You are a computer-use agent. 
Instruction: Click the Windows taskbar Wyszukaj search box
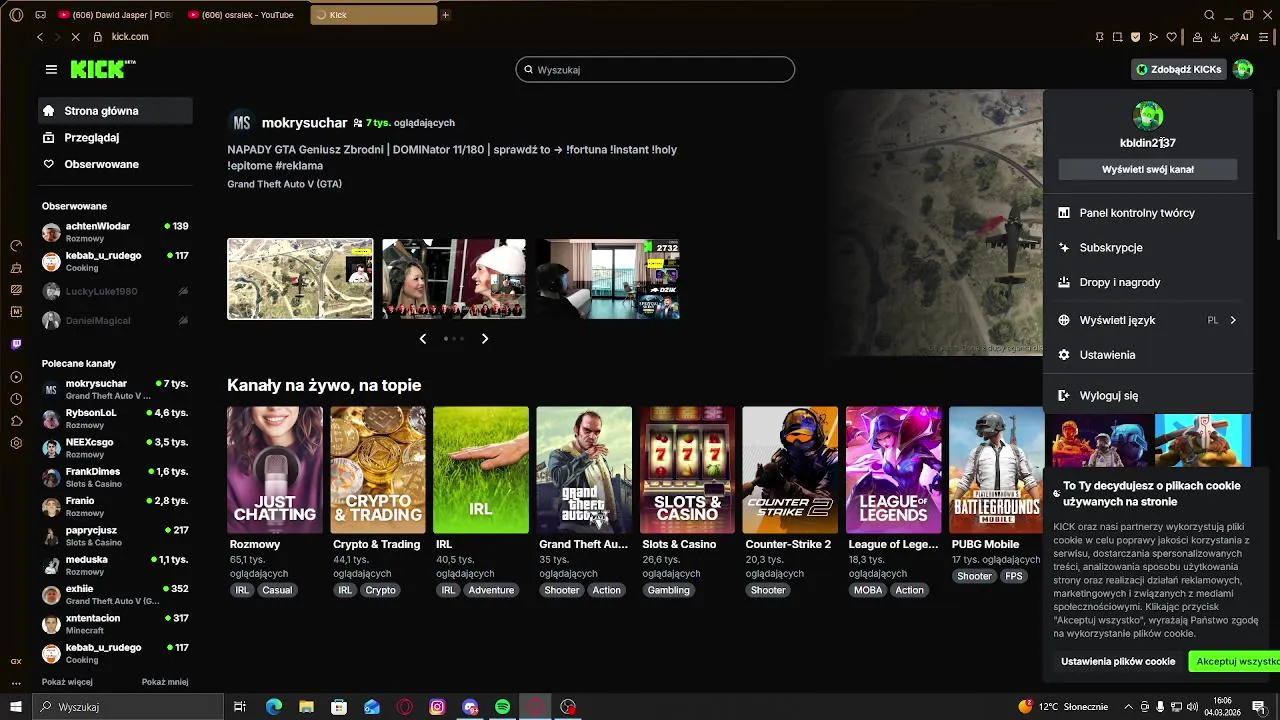click(x=128, y=707)
